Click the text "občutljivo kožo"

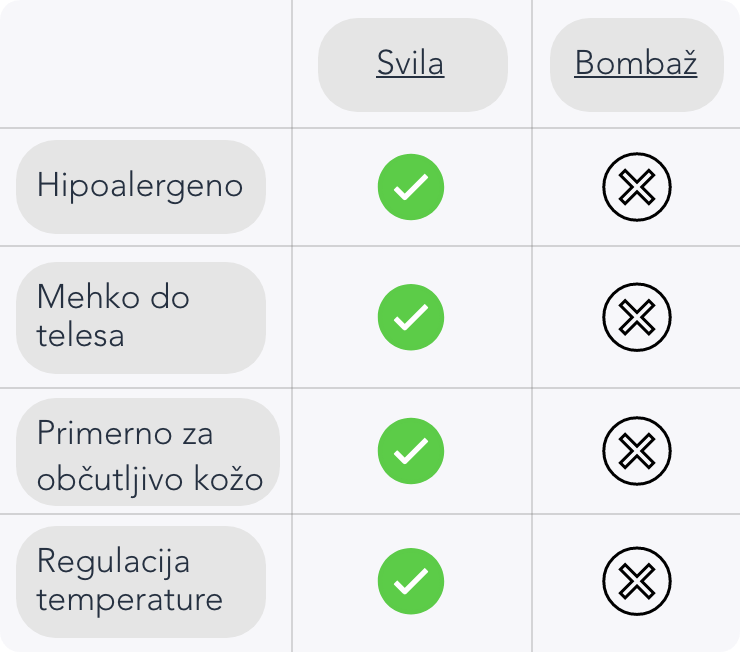[150, 480]
